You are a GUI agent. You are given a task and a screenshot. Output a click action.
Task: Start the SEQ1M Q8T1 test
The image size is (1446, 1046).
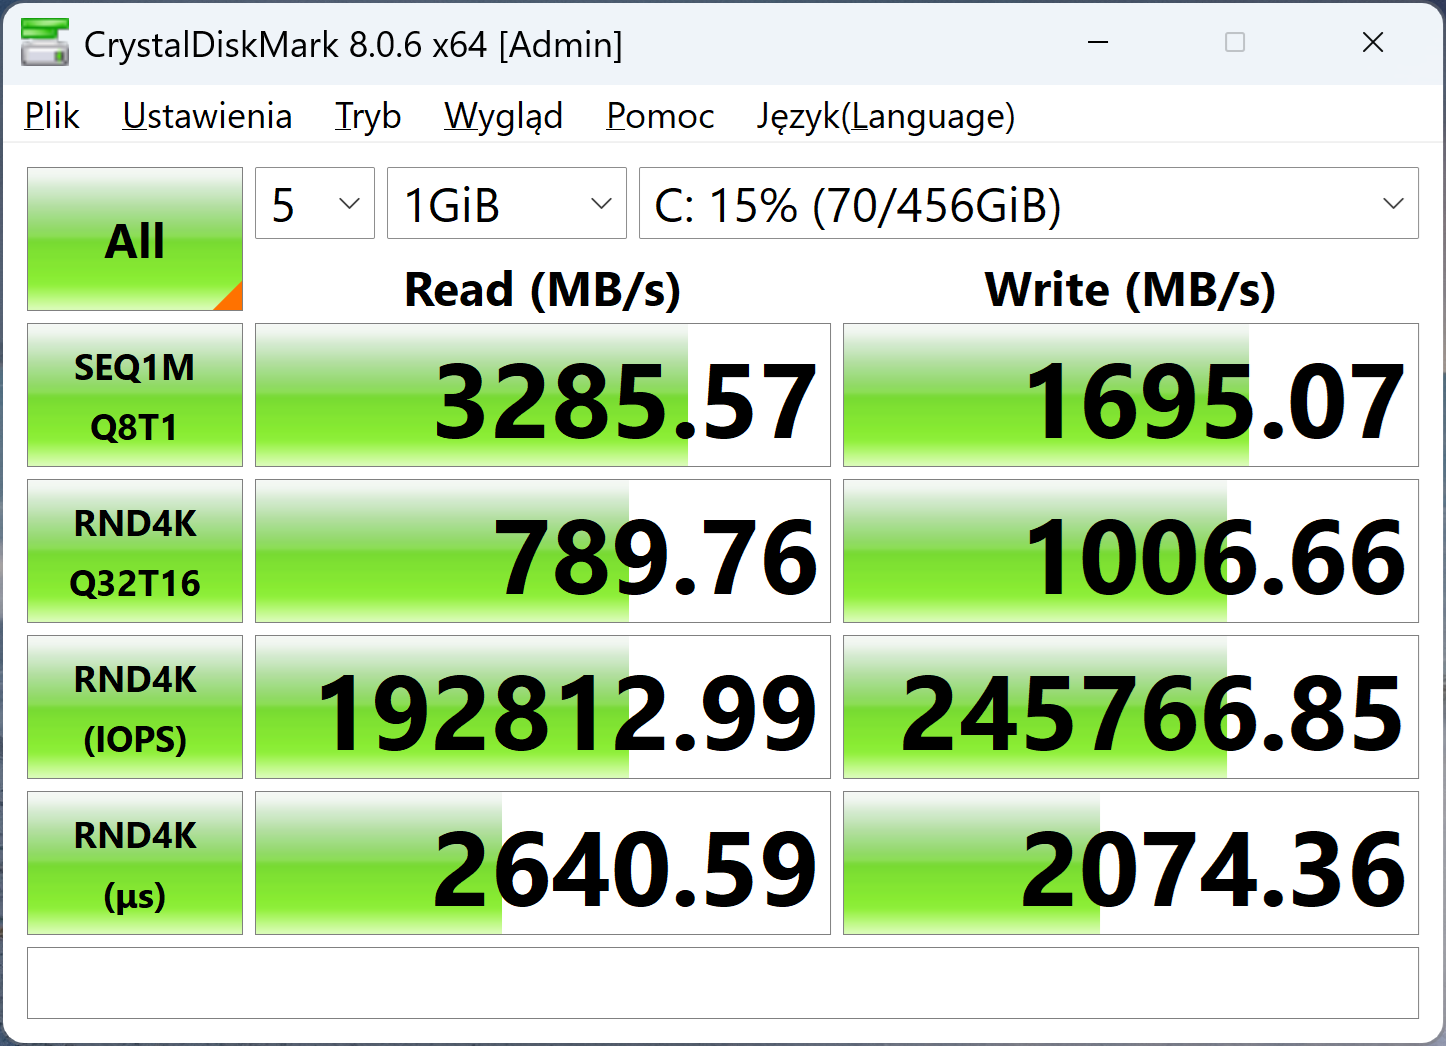pyautogui.click(x=135, y=396)
